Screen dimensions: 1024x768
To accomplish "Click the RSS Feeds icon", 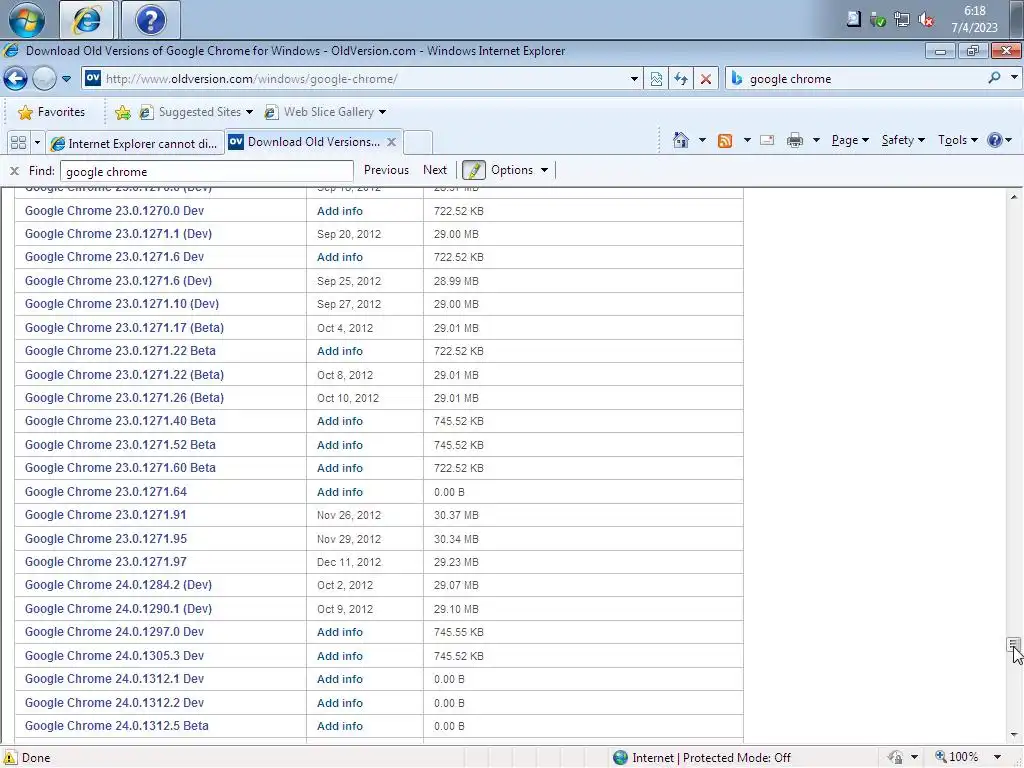I will [725, 140].
